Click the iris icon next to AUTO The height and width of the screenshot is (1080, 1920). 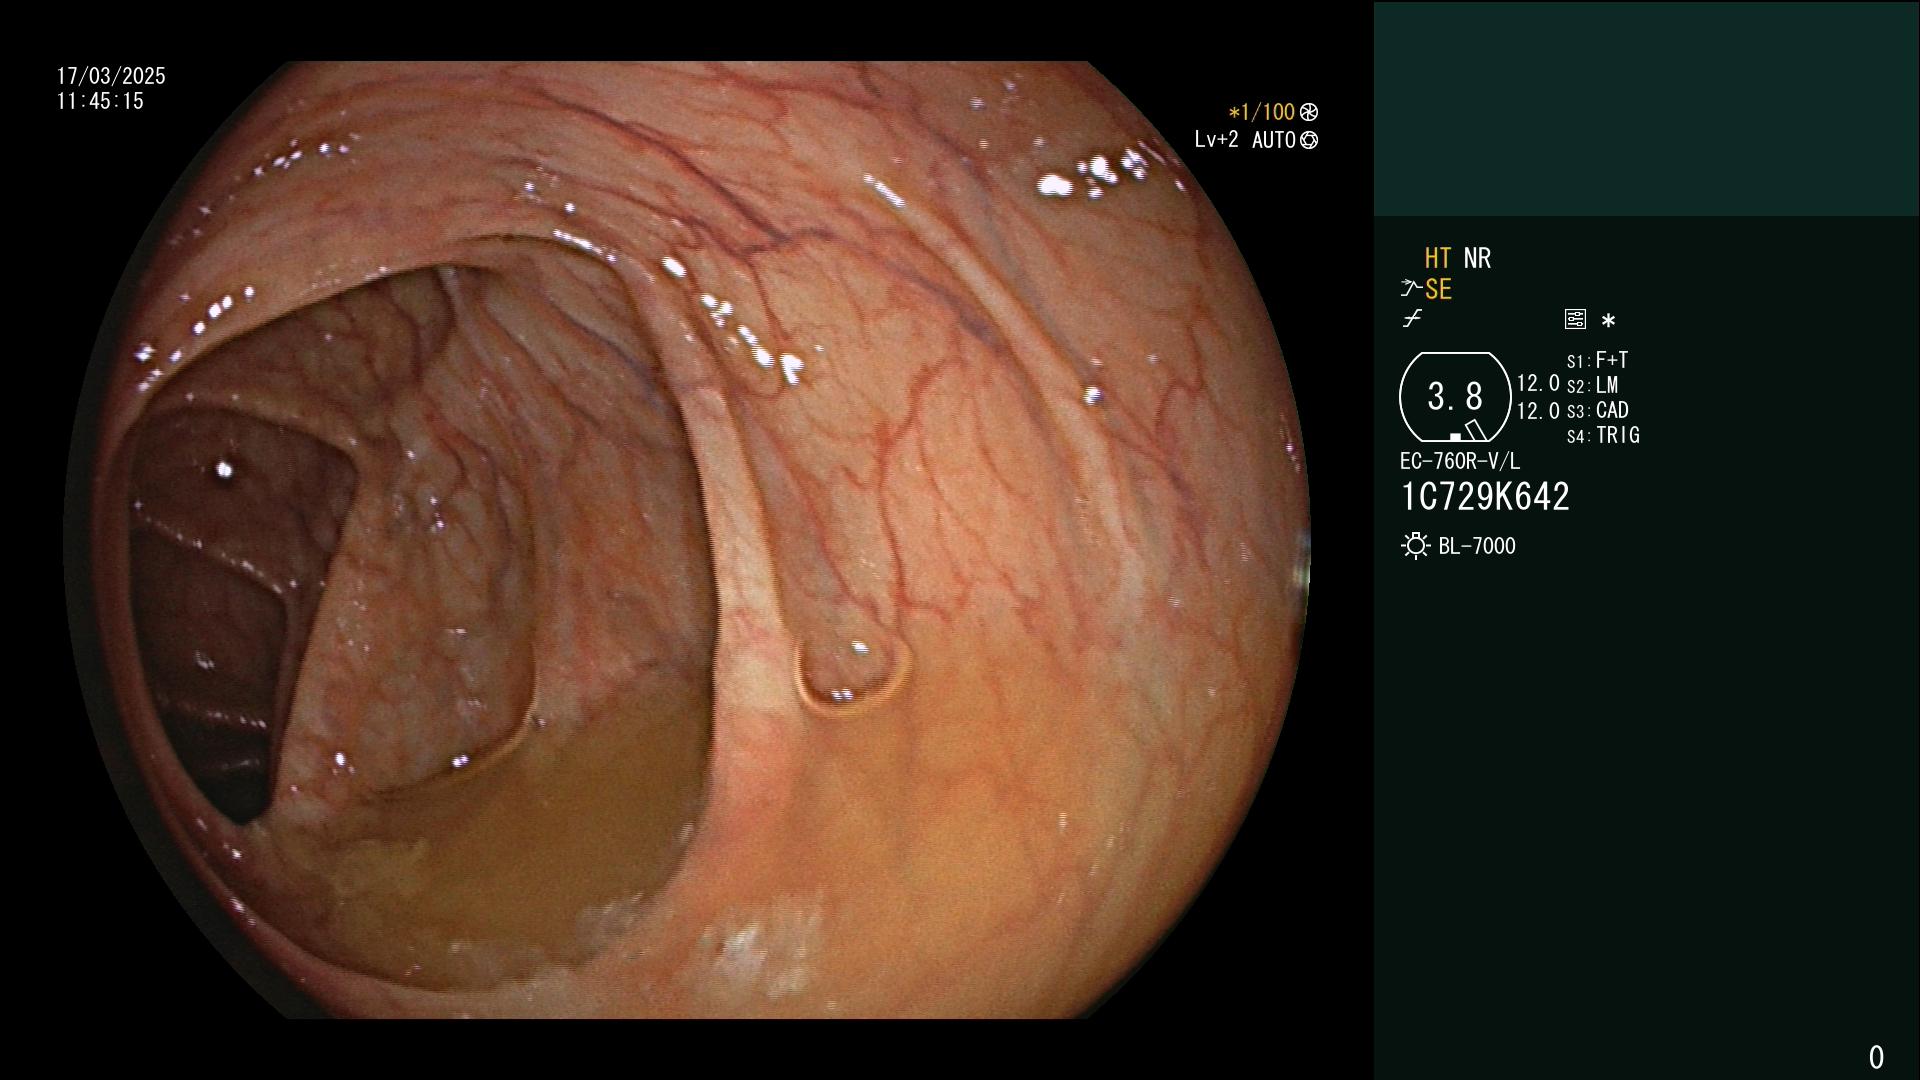pyautogui.click(x=1309, y=140)
